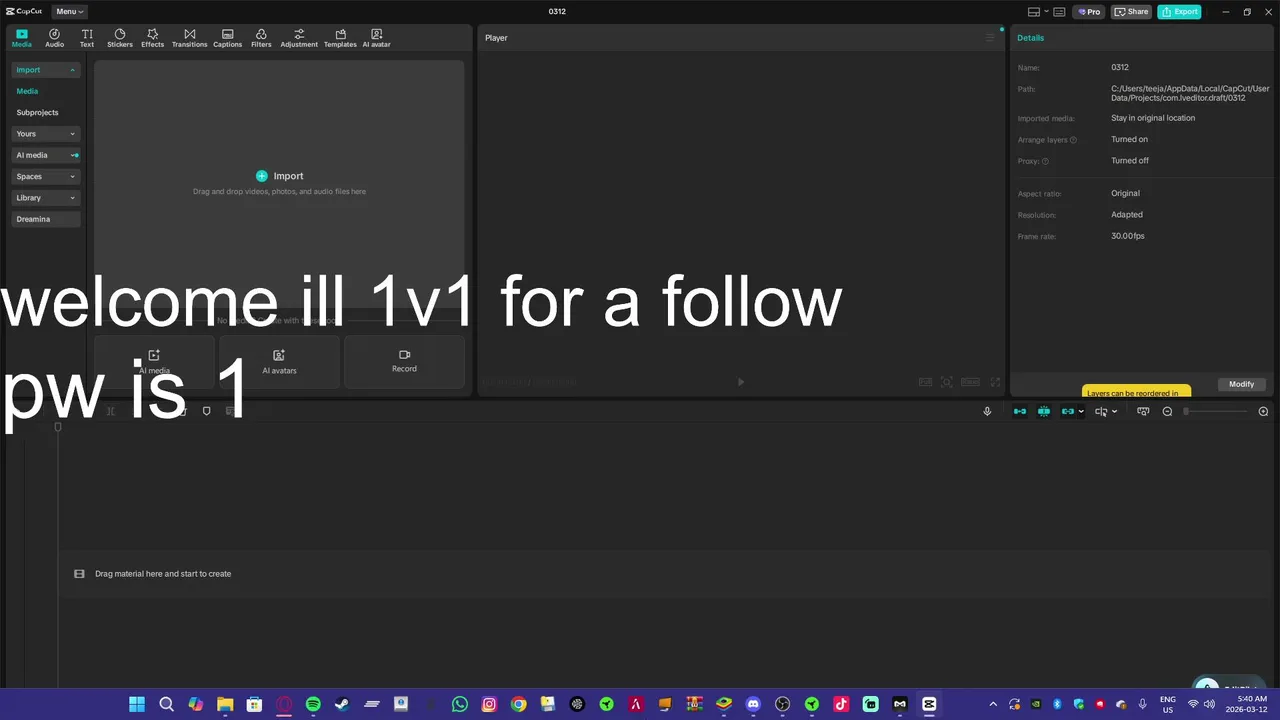The image size is (1280, 720).
Task: Click the Record button
Action: pyautogui.click(x=404, y=361)
